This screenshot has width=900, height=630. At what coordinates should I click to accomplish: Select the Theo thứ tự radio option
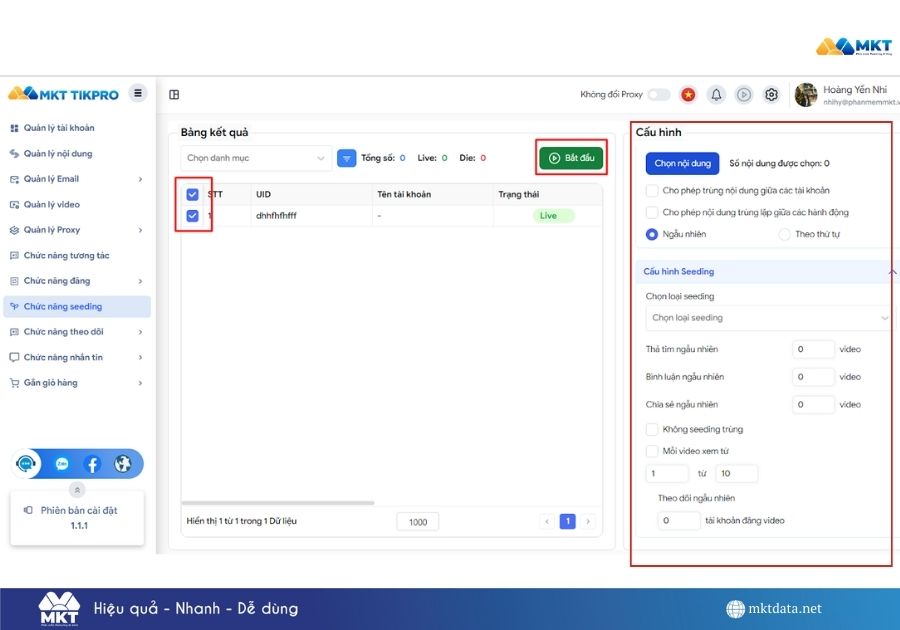784,234
